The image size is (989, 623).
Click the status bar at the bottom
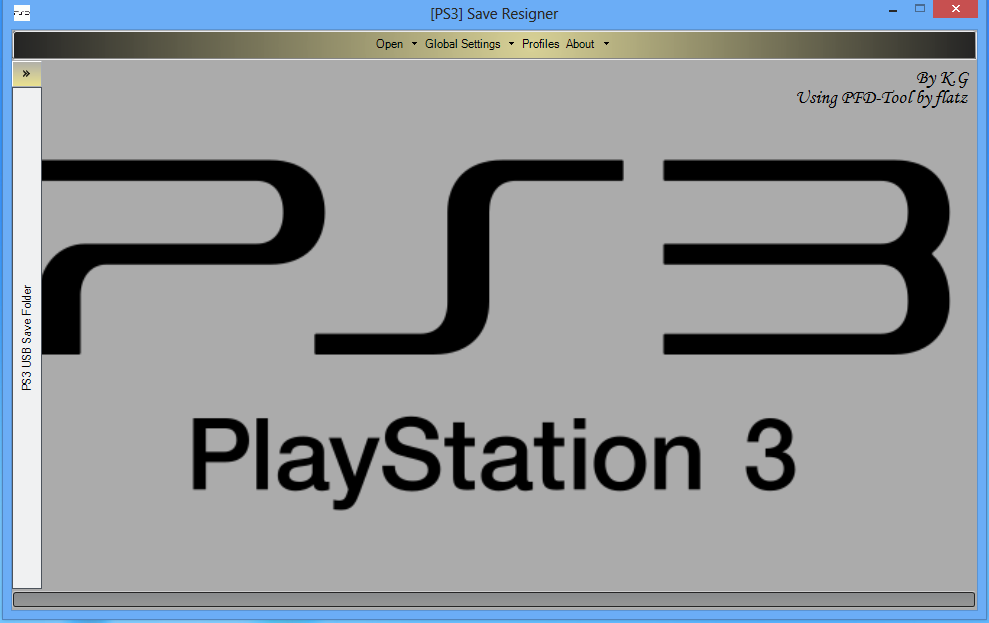pos(494,598)
